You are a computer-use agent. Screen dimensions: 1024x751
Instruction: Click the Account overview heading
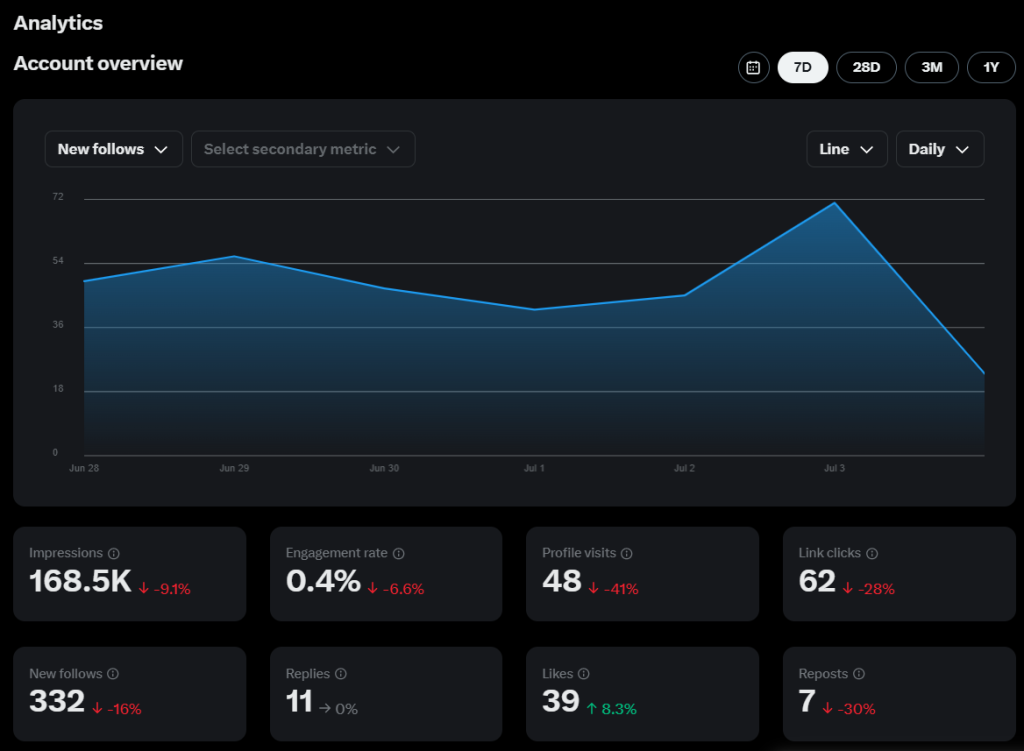pos(97,63)
